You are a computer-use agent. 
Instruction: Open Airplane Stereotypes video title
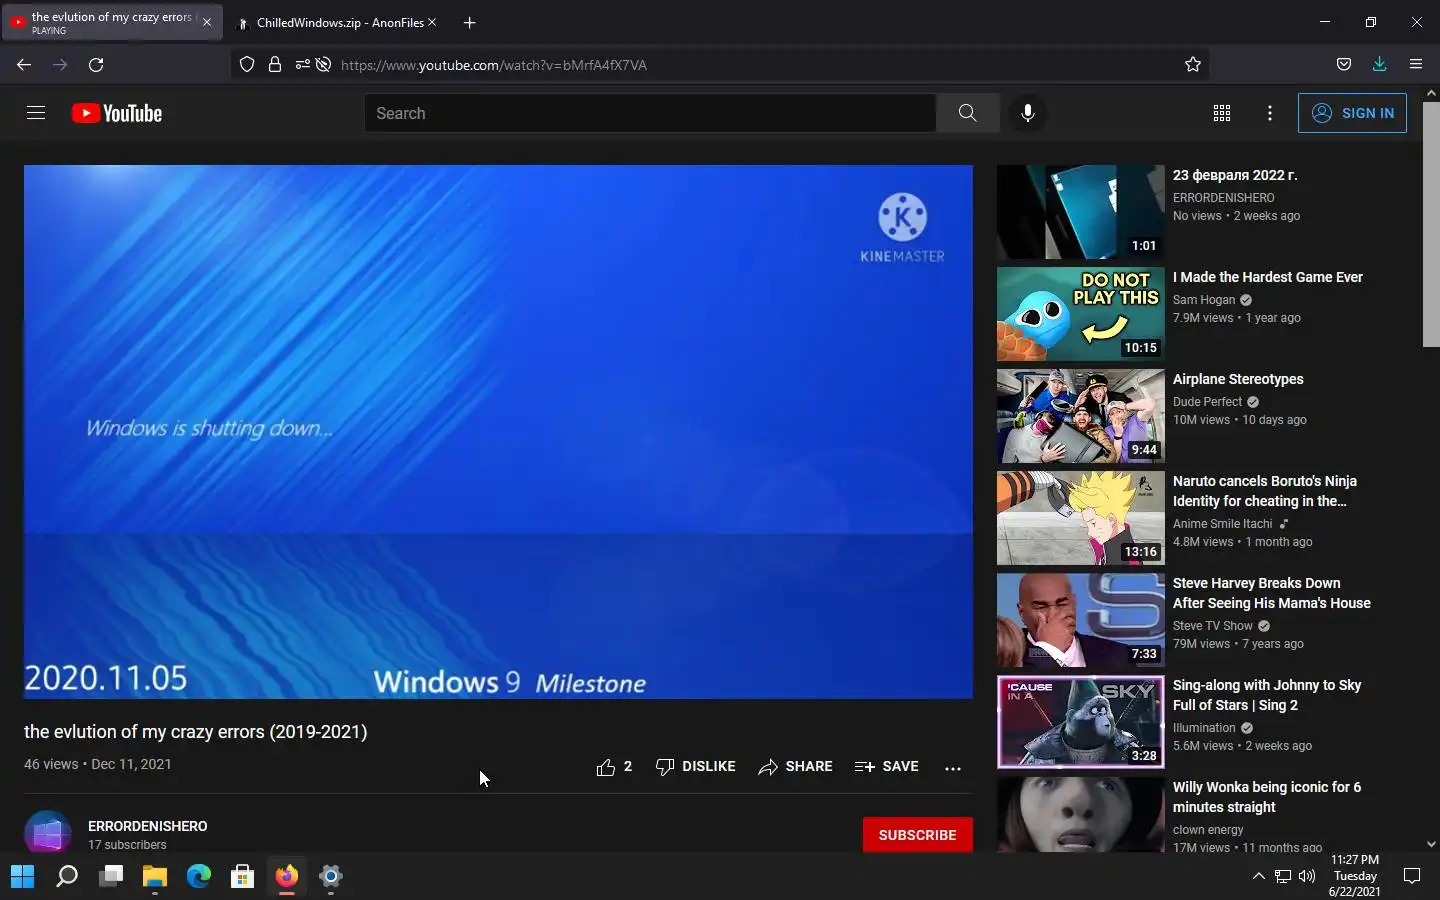point(1238,379)
